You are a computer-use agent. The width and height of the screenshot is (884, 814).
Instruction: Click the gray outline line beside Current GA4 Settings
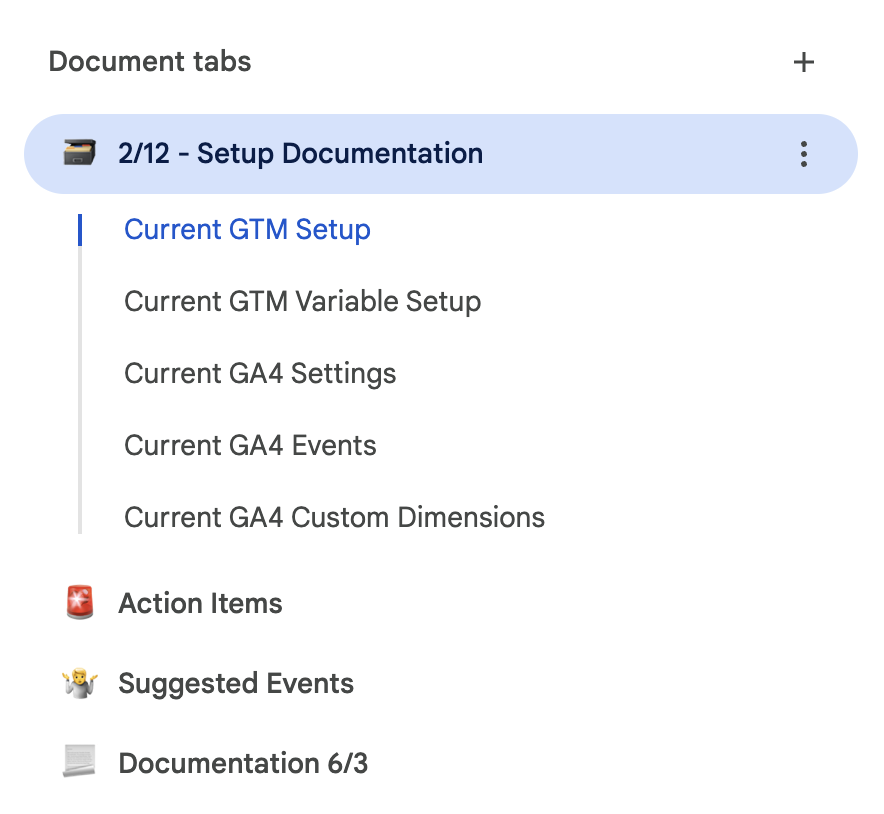(80, 374)
